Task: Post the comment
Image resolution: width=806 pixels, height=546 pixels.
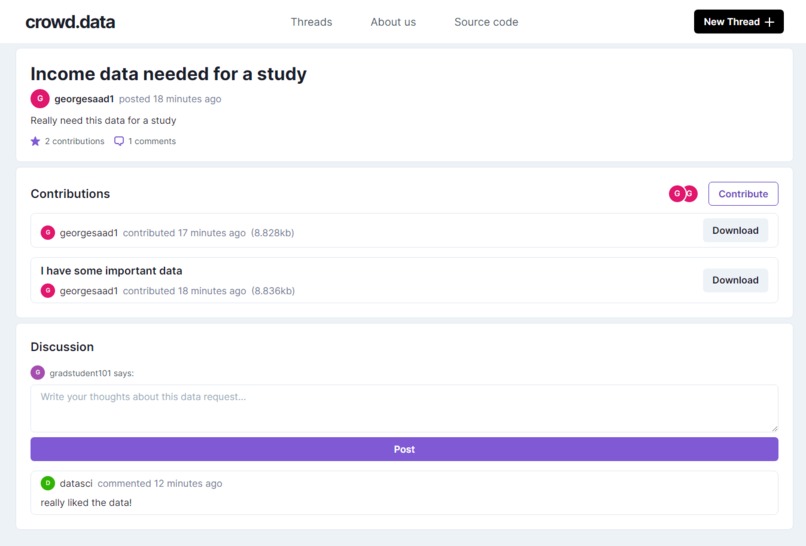Action: coord(404,449)
